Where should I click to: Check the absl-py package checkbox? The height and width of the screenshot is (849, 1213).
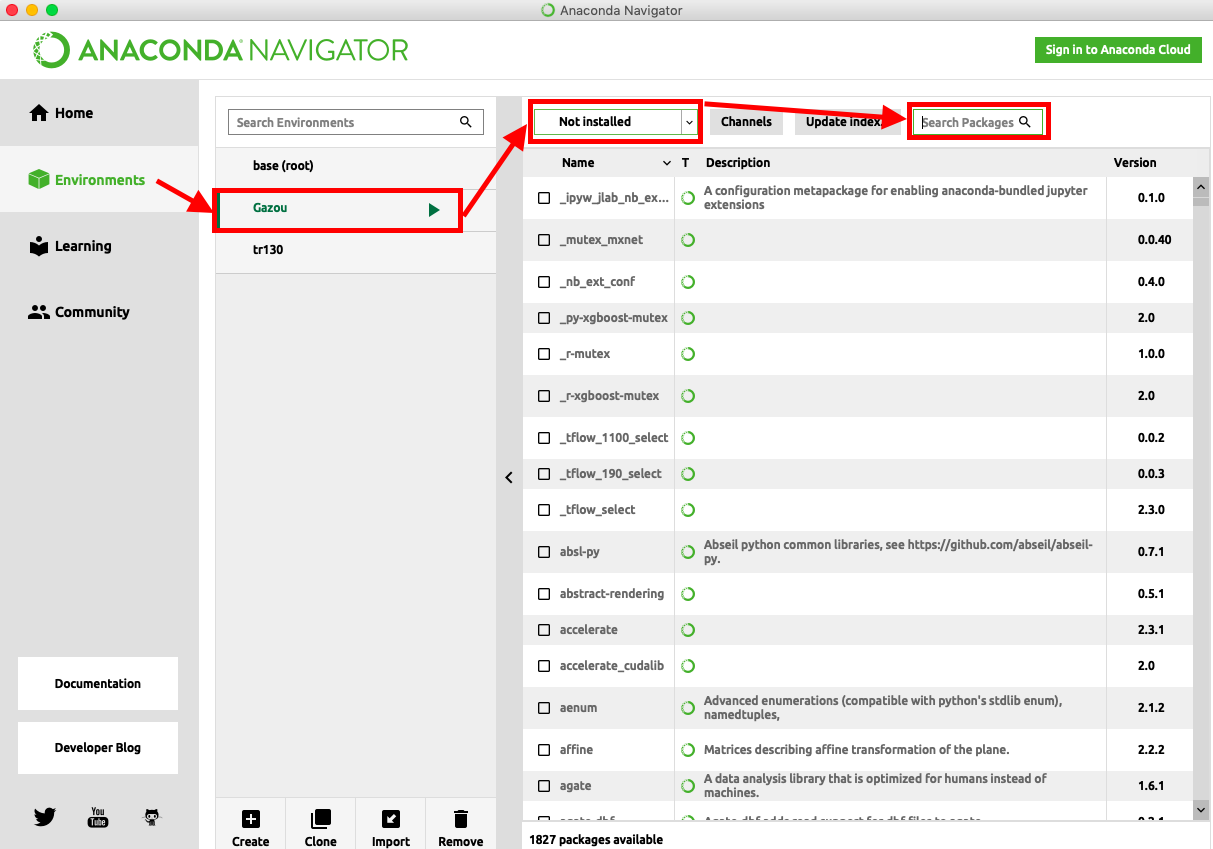[544, 552]
